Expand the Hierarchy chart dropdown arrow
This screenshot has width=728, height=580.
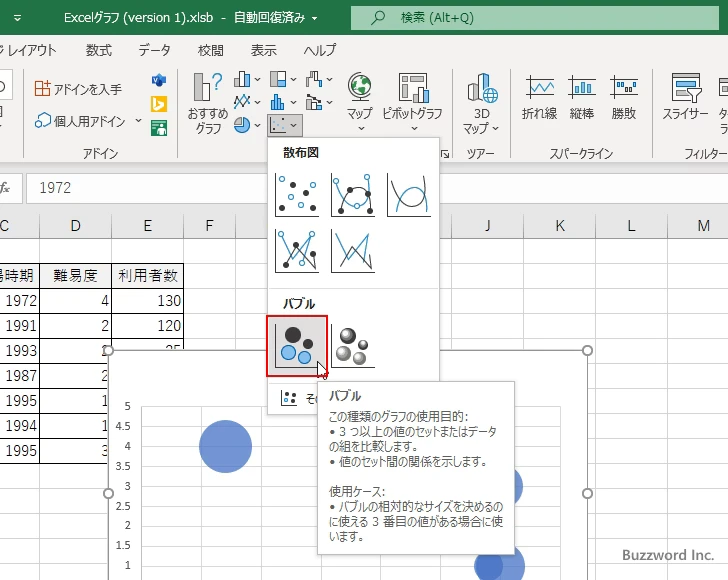pyautogui.click(x=293, y=79)
